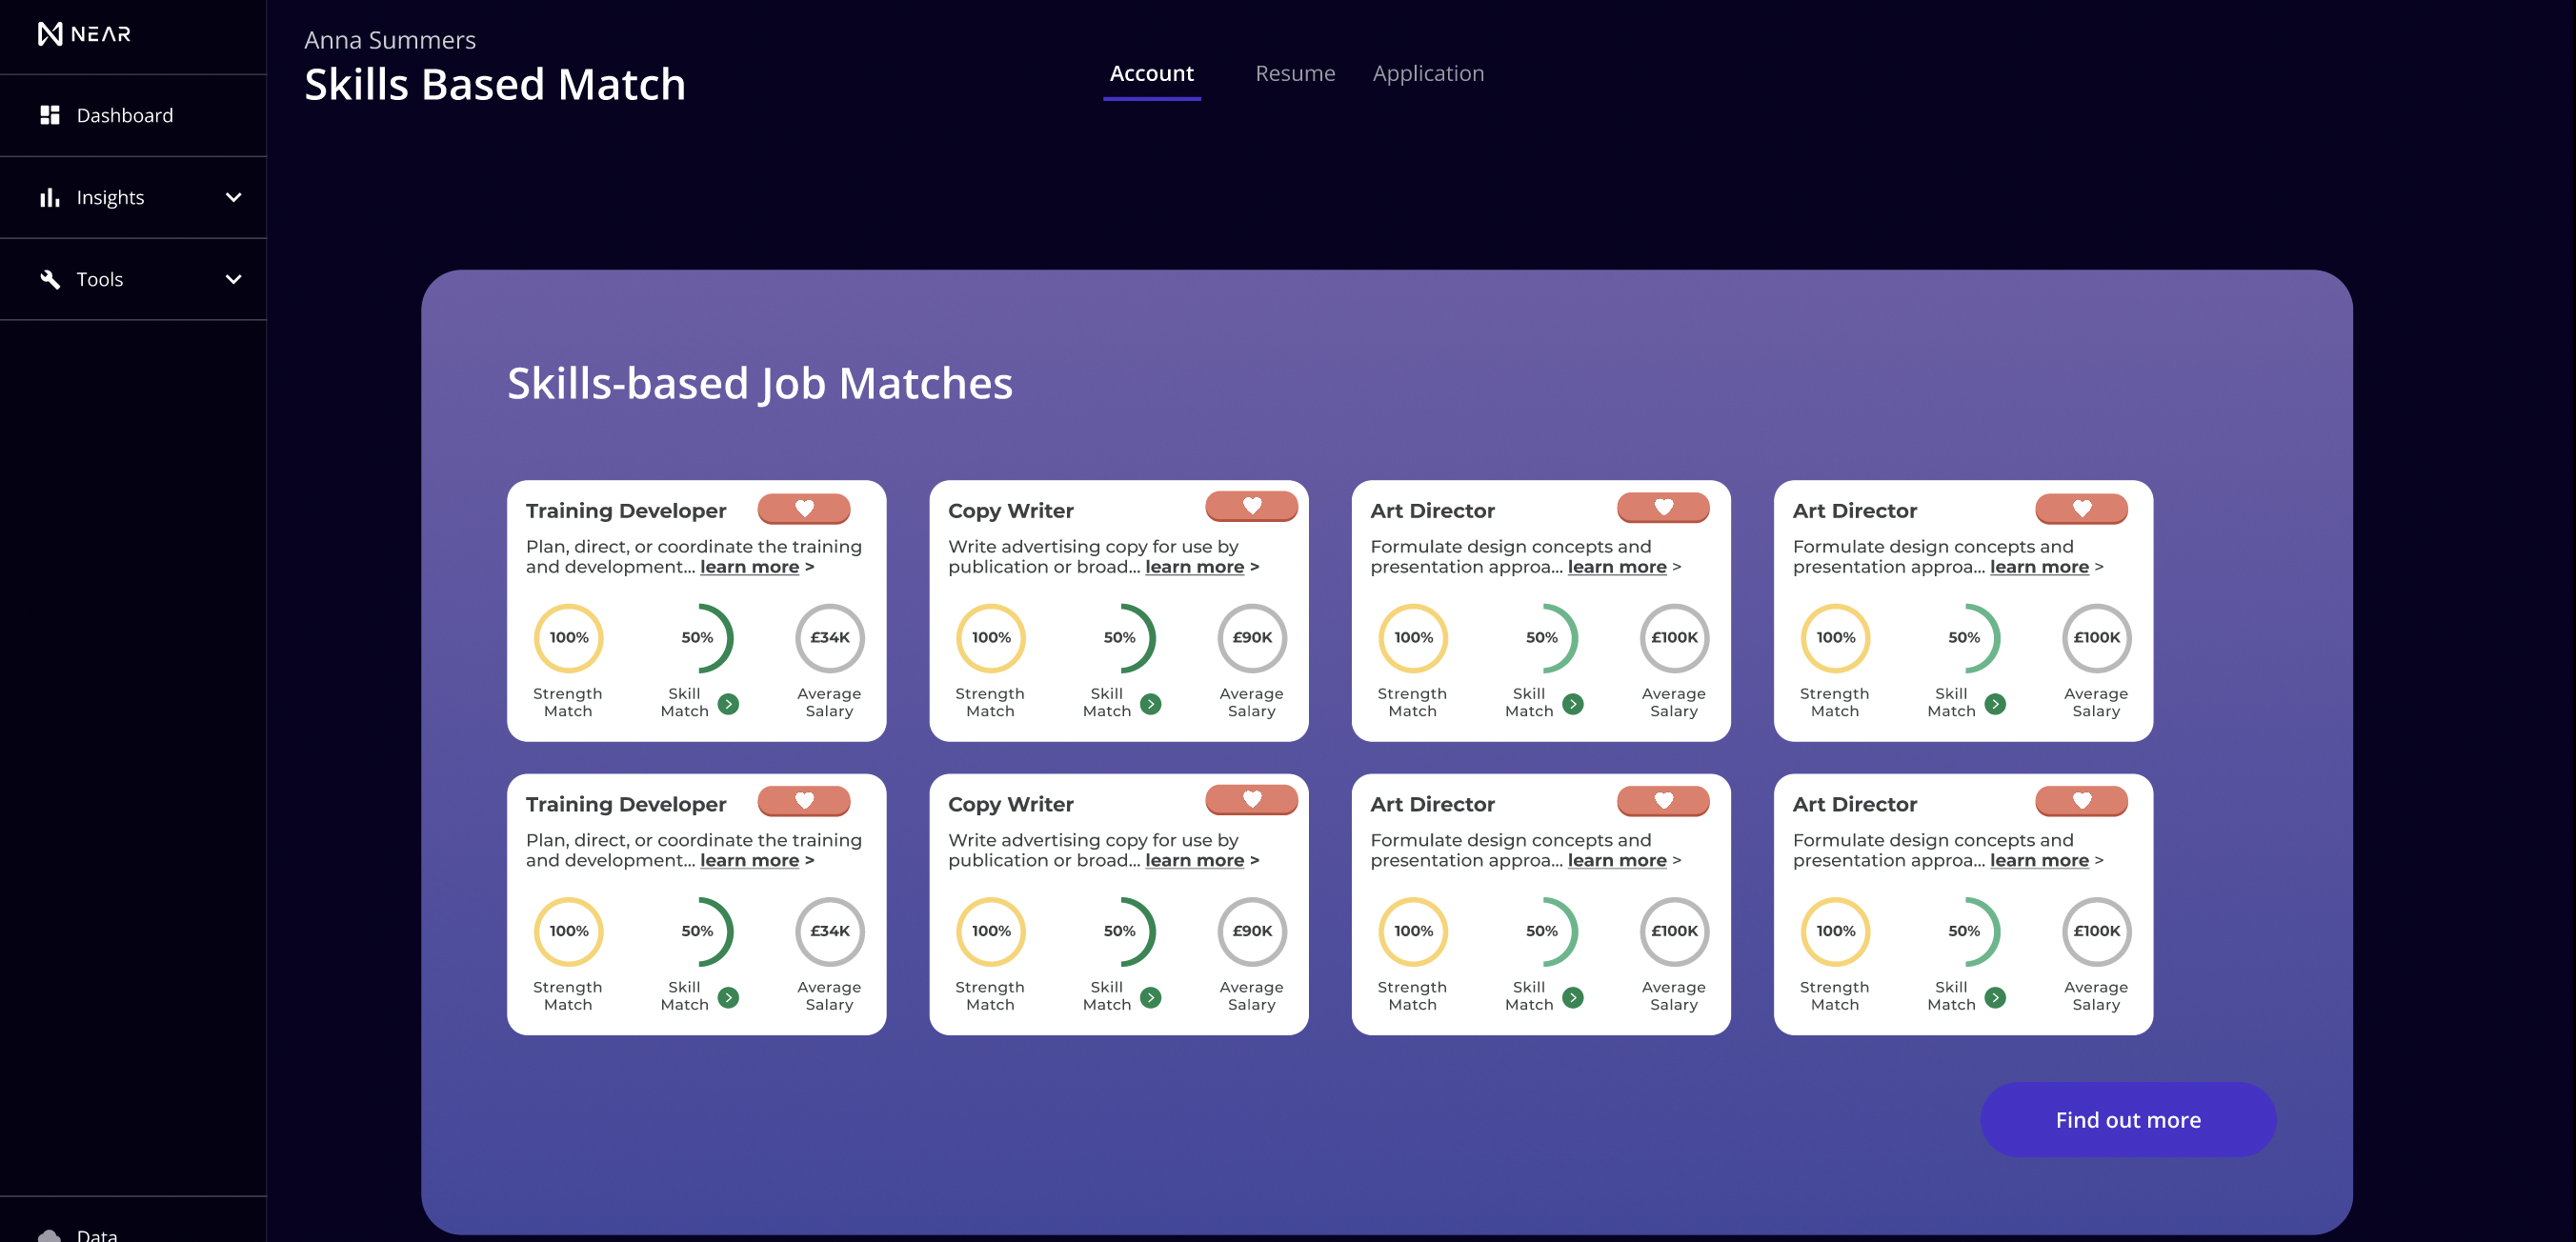This screenshot has height=1242, width=2576.
Task: Open learn more link on bottom Copy Writer card
Action: (x=1194, y=860)
